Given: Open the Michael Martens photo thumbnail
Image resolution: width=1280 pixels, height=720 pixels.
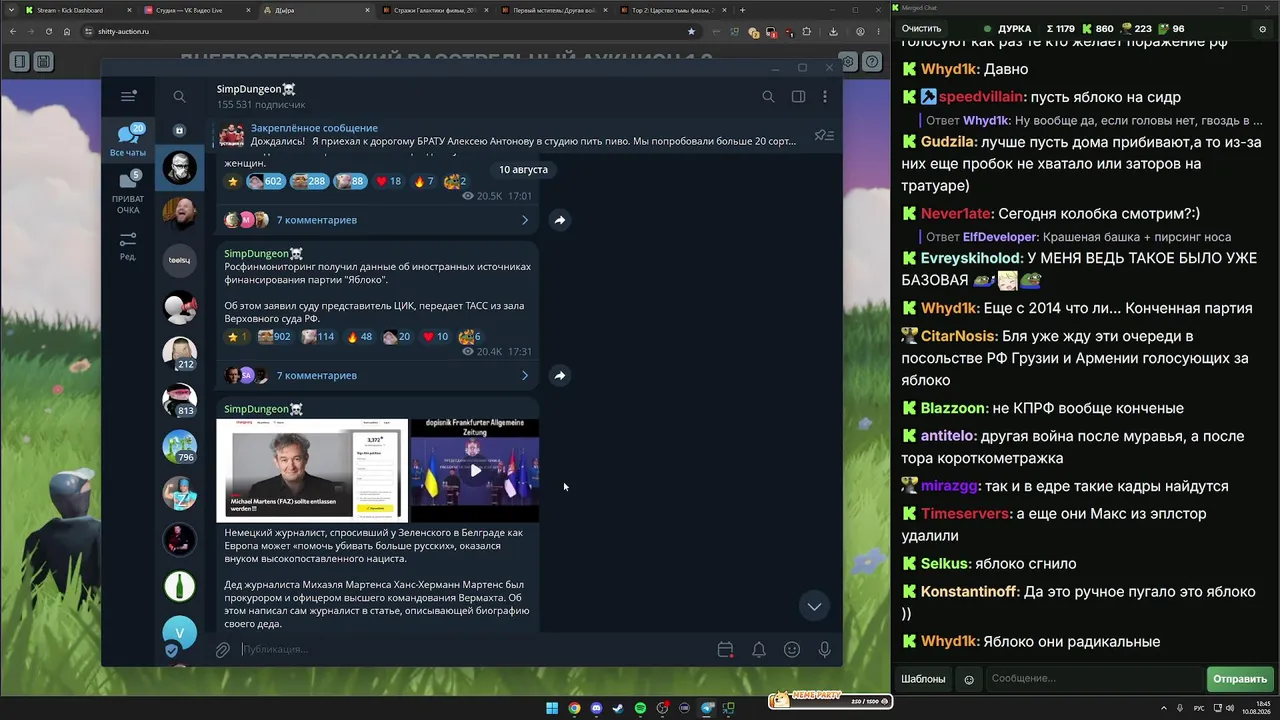Looking at the screenshot, I should click(312, 470).
